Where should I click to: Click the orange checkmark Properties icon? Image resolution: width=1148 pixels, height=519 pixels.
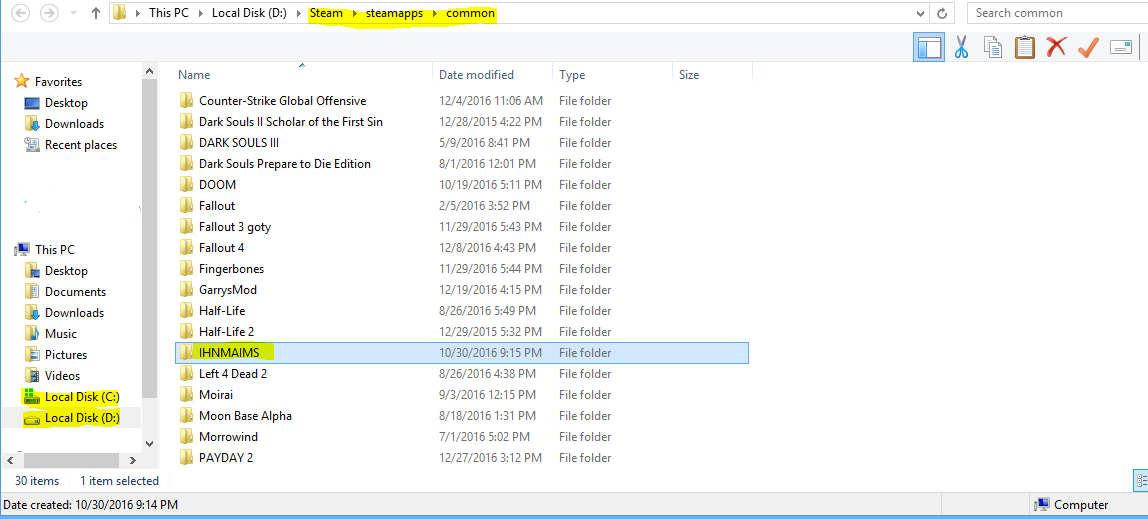coord(1088,48)
